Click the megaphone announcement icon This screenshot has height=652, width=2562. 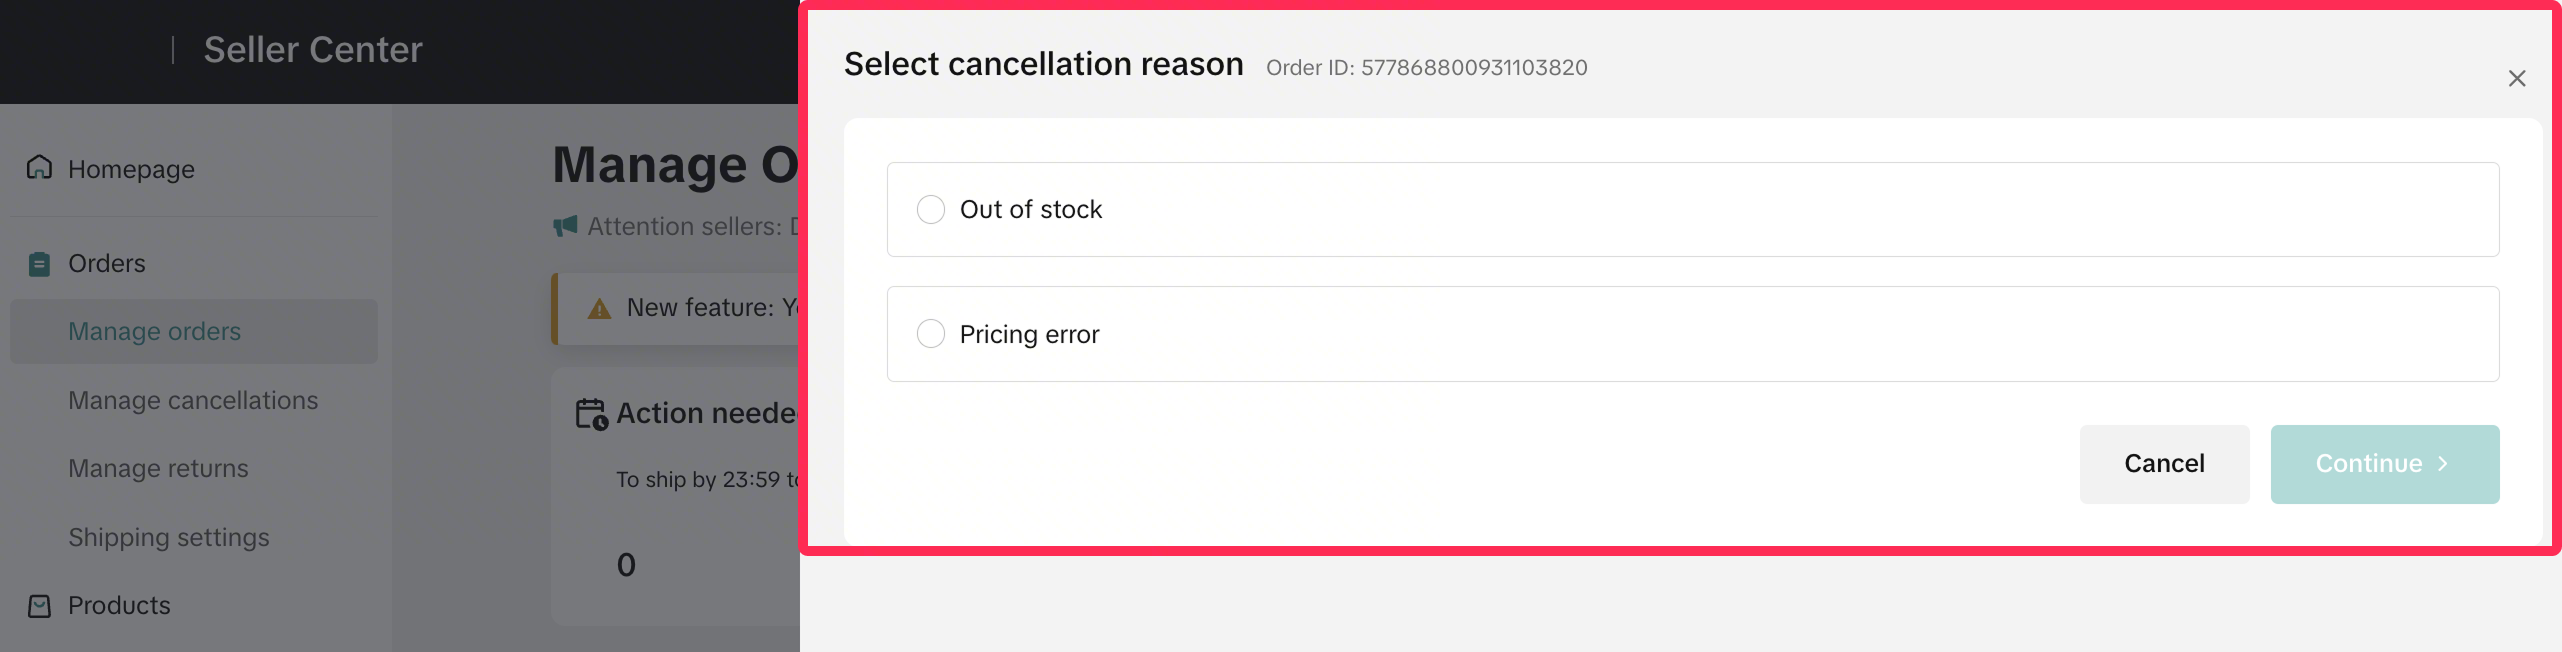coord(566,226)
